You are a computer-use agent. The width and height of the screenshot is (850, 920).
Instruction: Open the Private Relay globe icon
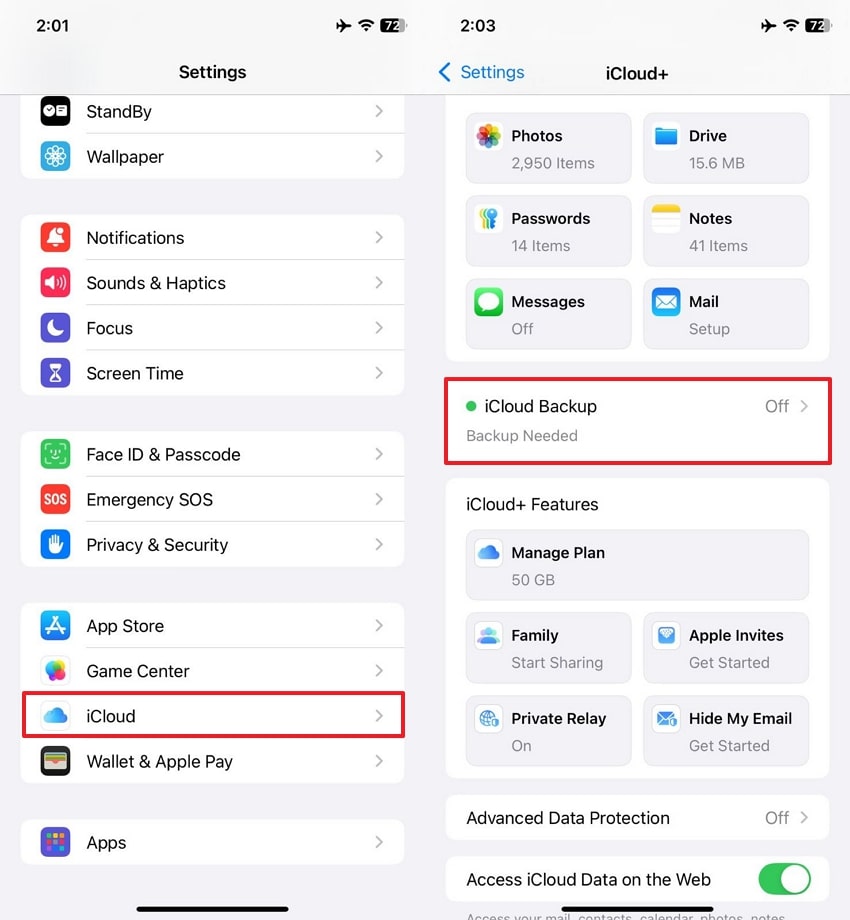pos(488,718)
